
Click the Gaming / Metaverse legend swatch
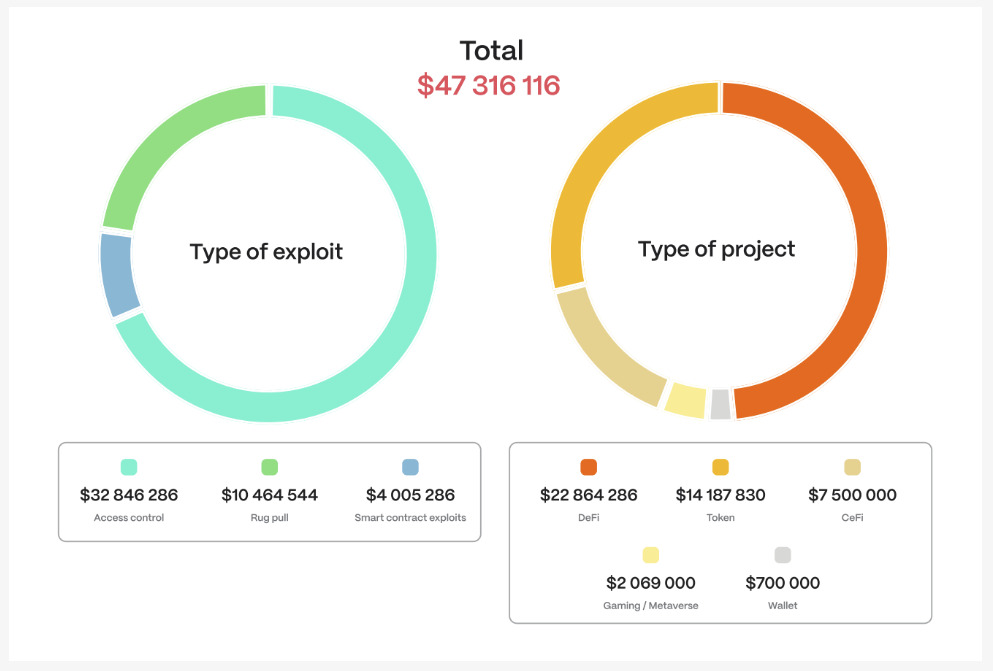(651, 554)
